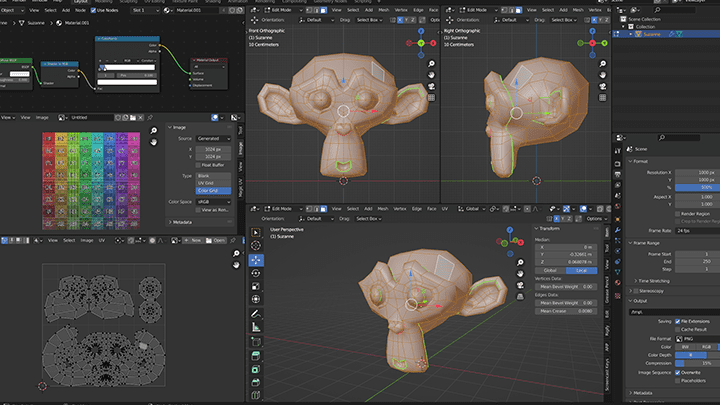Open Material properties tab icon

(x=618, y=283)
